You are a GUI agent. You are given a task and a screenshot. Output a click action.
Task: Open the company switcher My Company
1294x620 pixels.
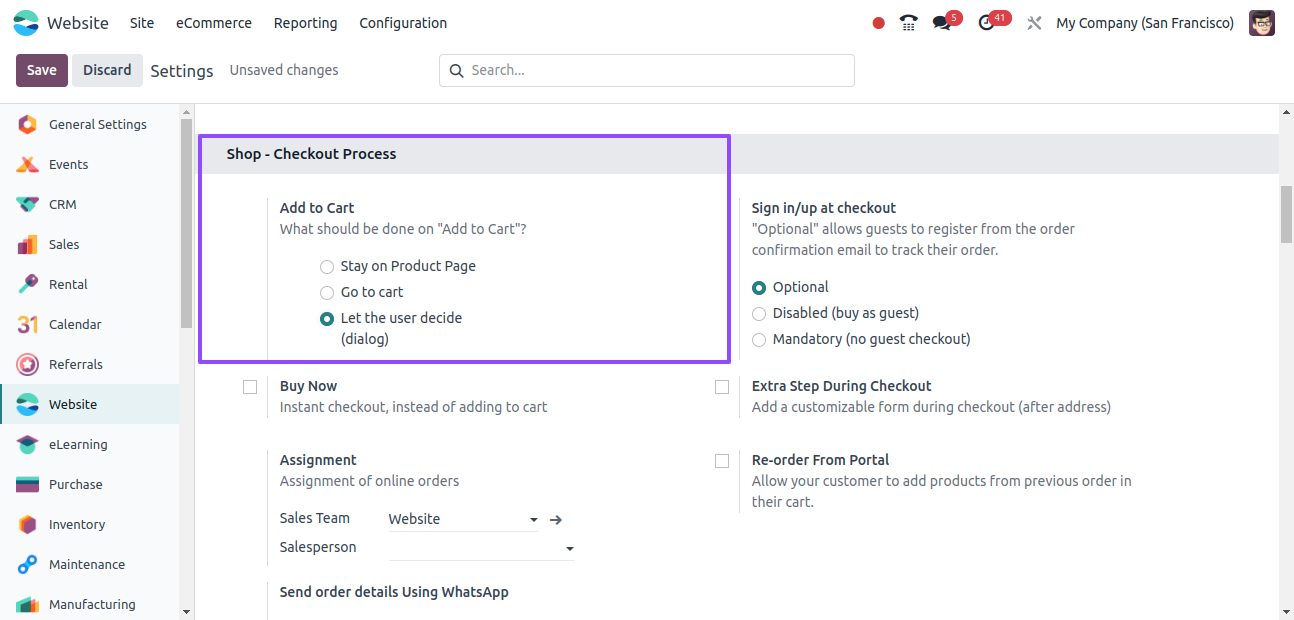[x=1145, y=23]
